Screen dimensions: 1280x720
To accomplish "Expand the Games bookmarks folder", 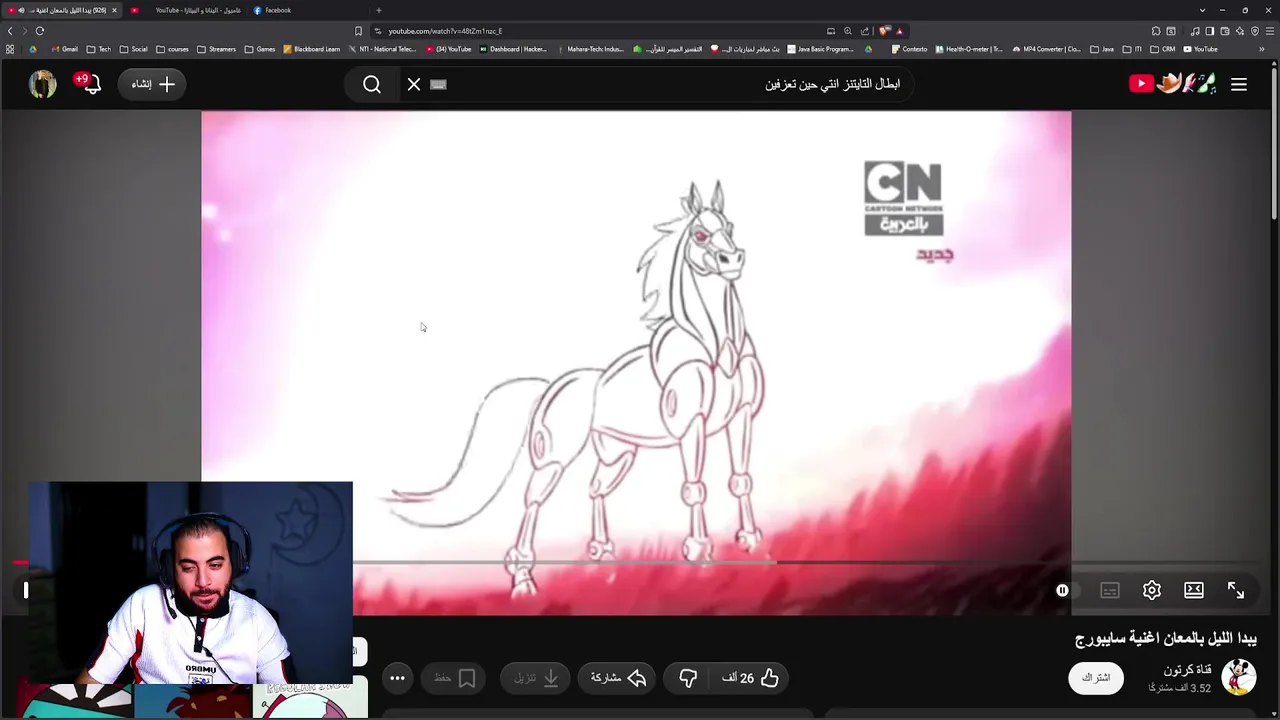I will click(x=260, y=49).
